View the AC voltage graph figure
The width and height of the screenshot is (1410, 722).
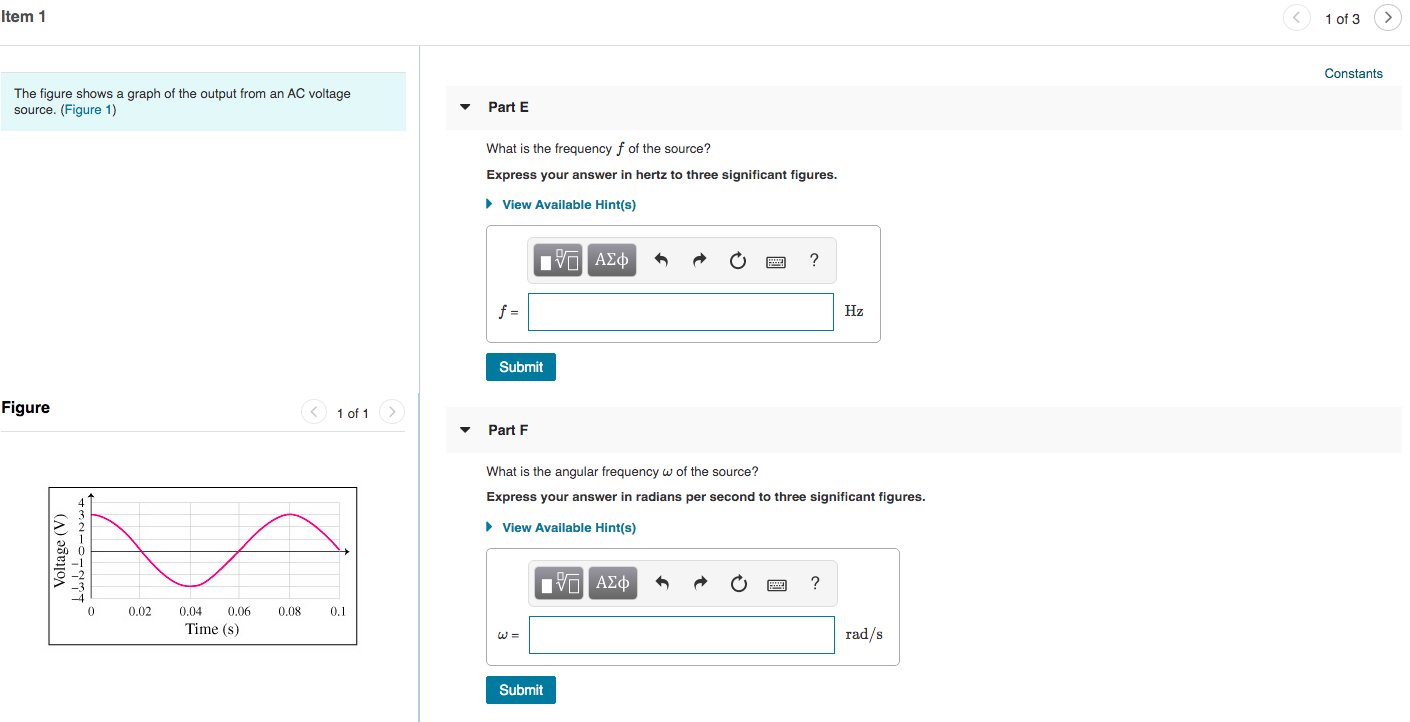(203, 566)
